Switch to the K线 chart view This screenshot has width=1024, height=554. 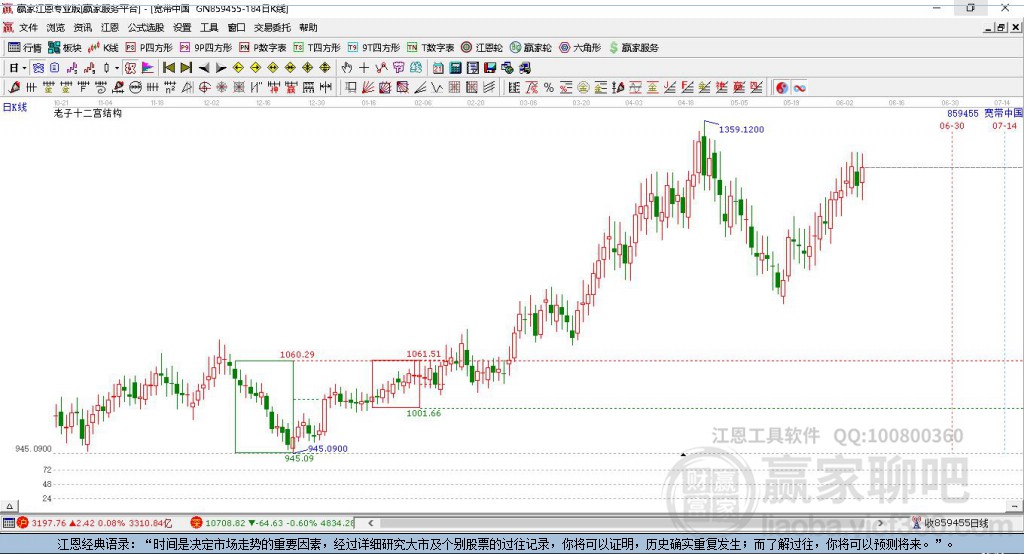pyautogui.click(x=103, y=48)
